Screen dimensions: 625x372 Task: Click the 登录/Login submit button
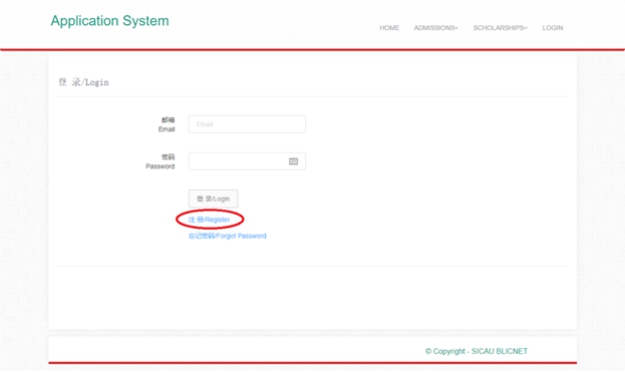[213, 199]
